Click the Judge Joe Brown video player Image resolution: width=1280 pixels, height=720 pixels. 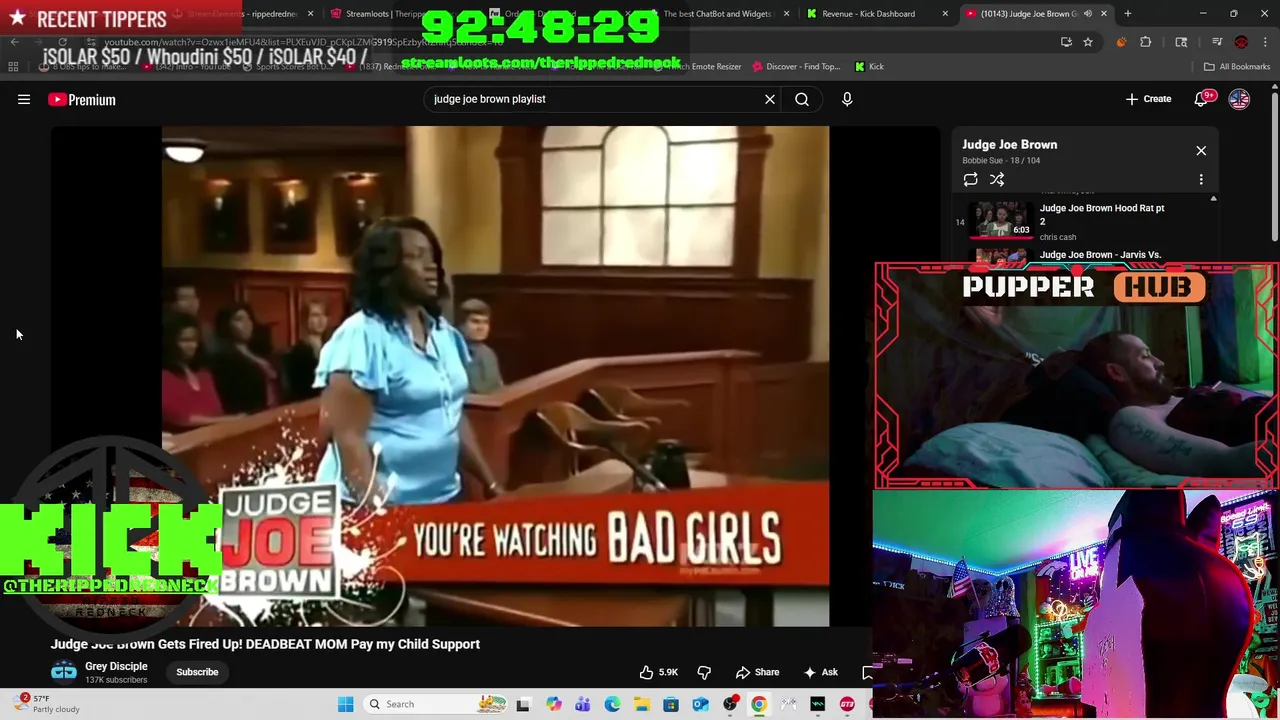click(x=495, y=376)
